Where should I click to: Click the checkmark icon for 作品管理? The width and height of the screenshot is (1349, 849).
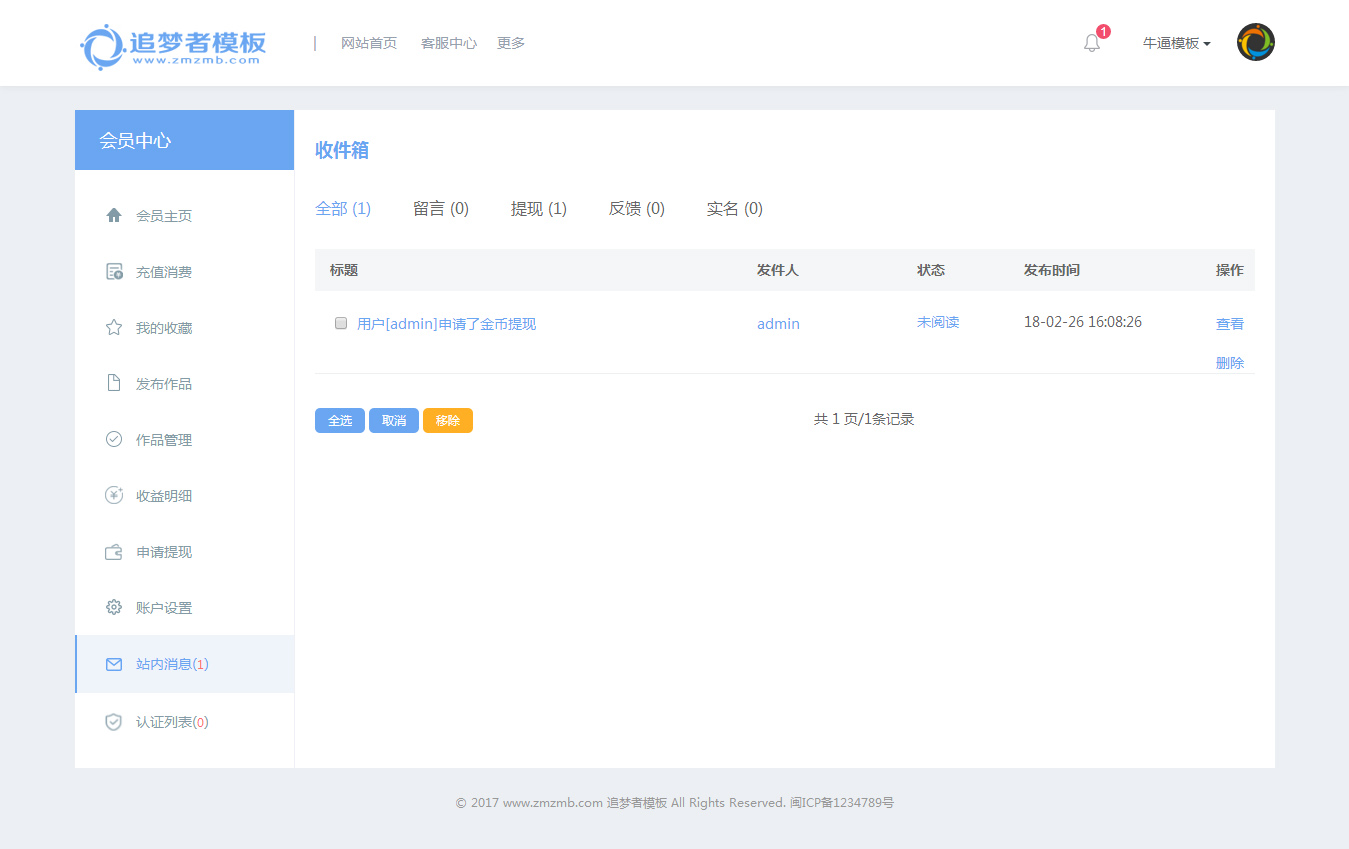tap(114, 440)
